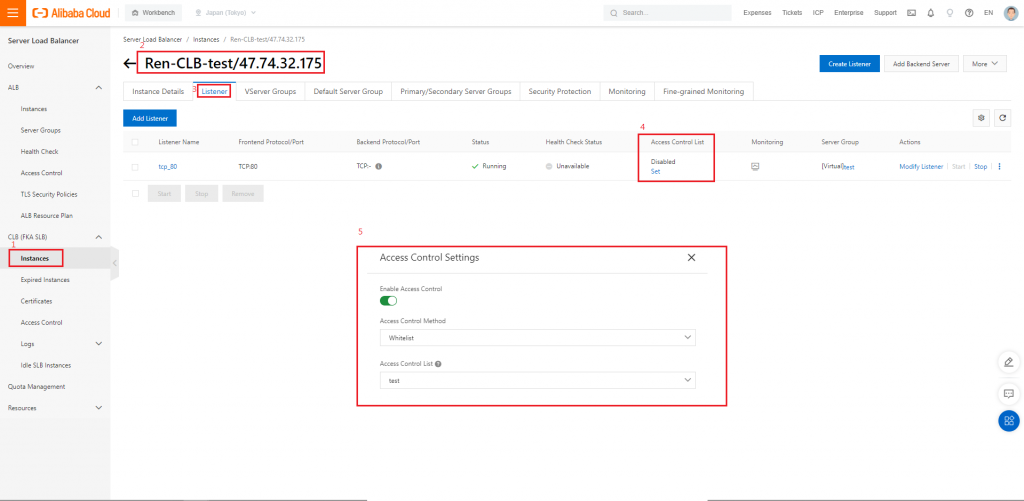Image resolution: width=1024 pixels, height=501 pixels.
Task: Click the lightbulb tips icon
Action: coord(950,12)
